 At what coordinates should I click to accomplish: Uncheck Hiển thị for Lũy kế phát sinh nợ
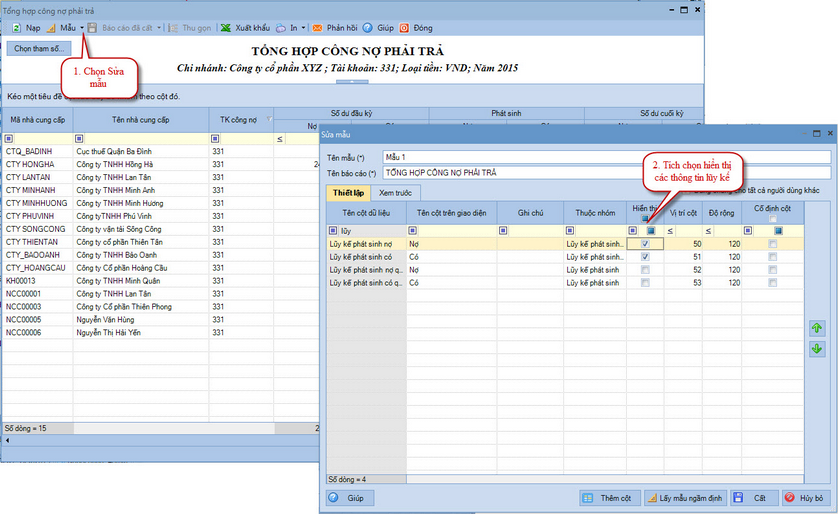(x=646, y=244)
